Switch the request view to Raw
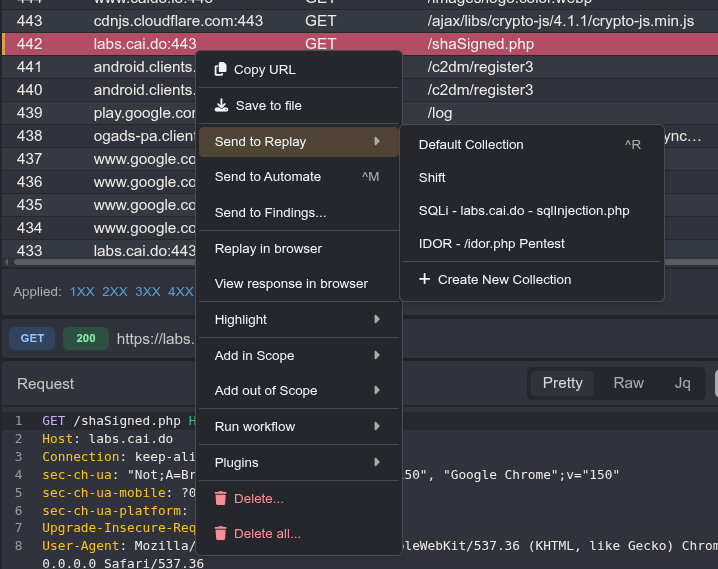Viewport: 718px width, 569px height. 628,383
